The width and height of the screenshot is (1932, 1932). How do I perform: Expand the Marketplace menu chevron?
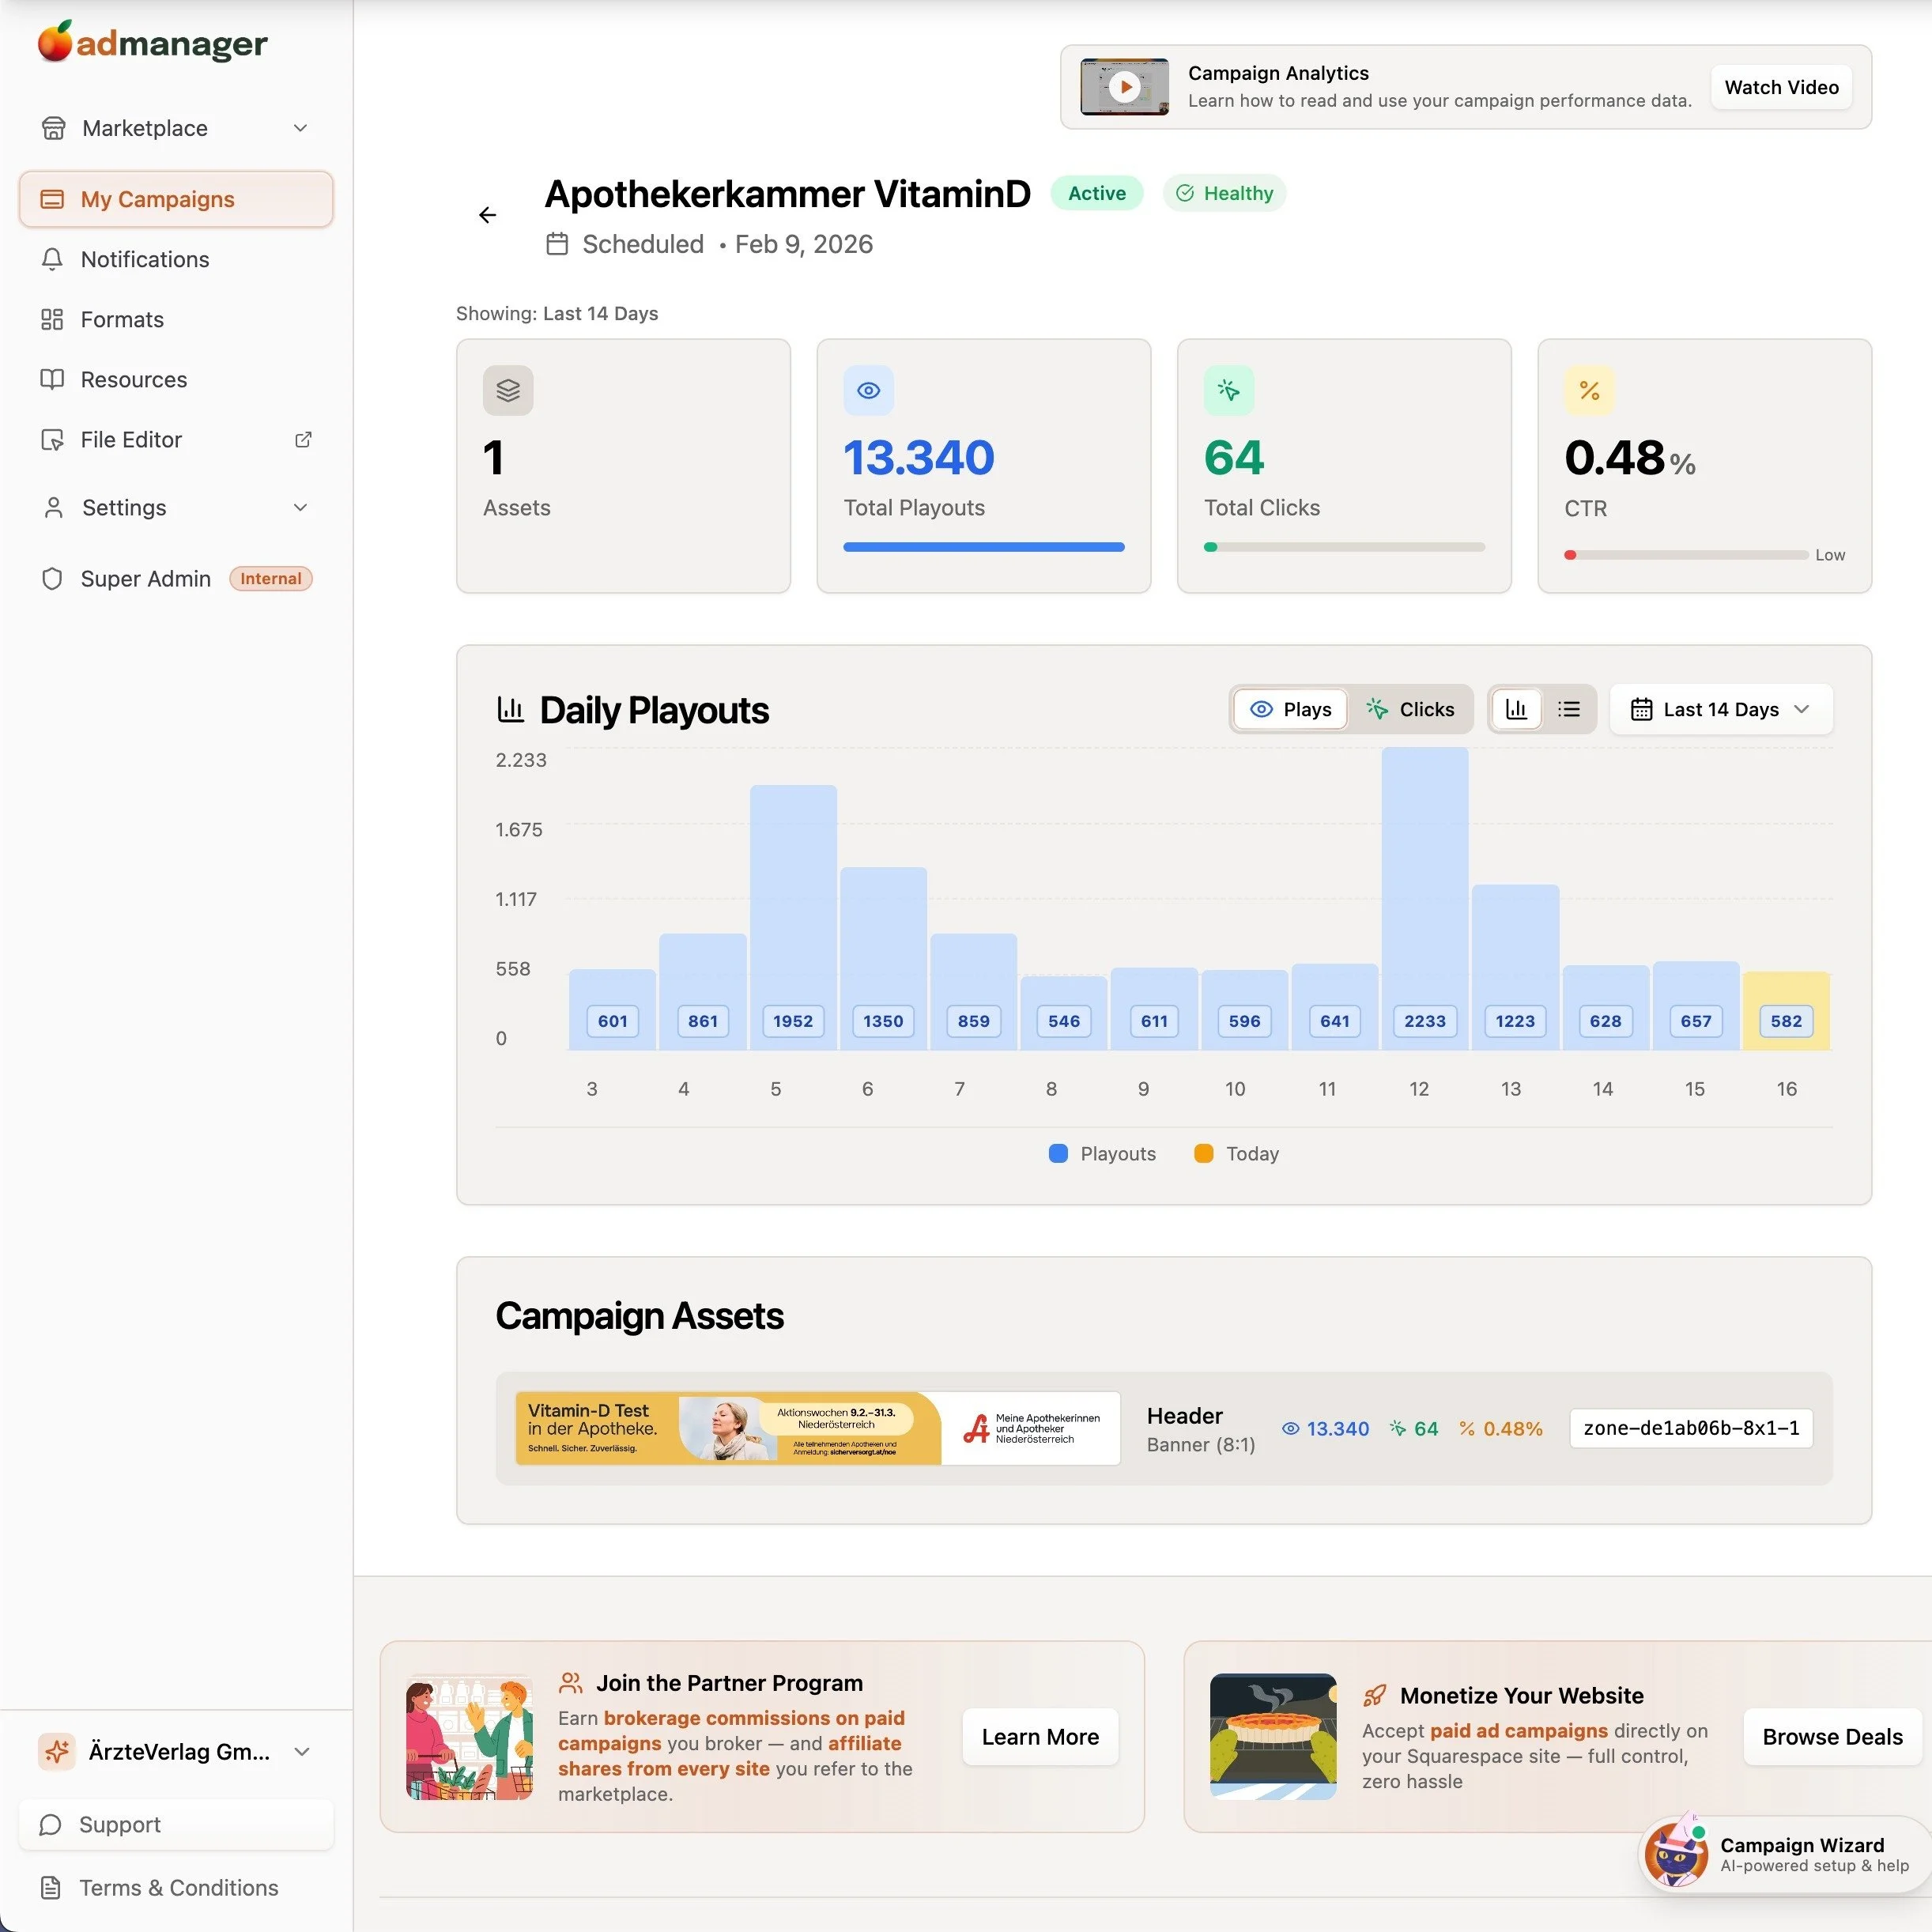click(x=300, y=128)
